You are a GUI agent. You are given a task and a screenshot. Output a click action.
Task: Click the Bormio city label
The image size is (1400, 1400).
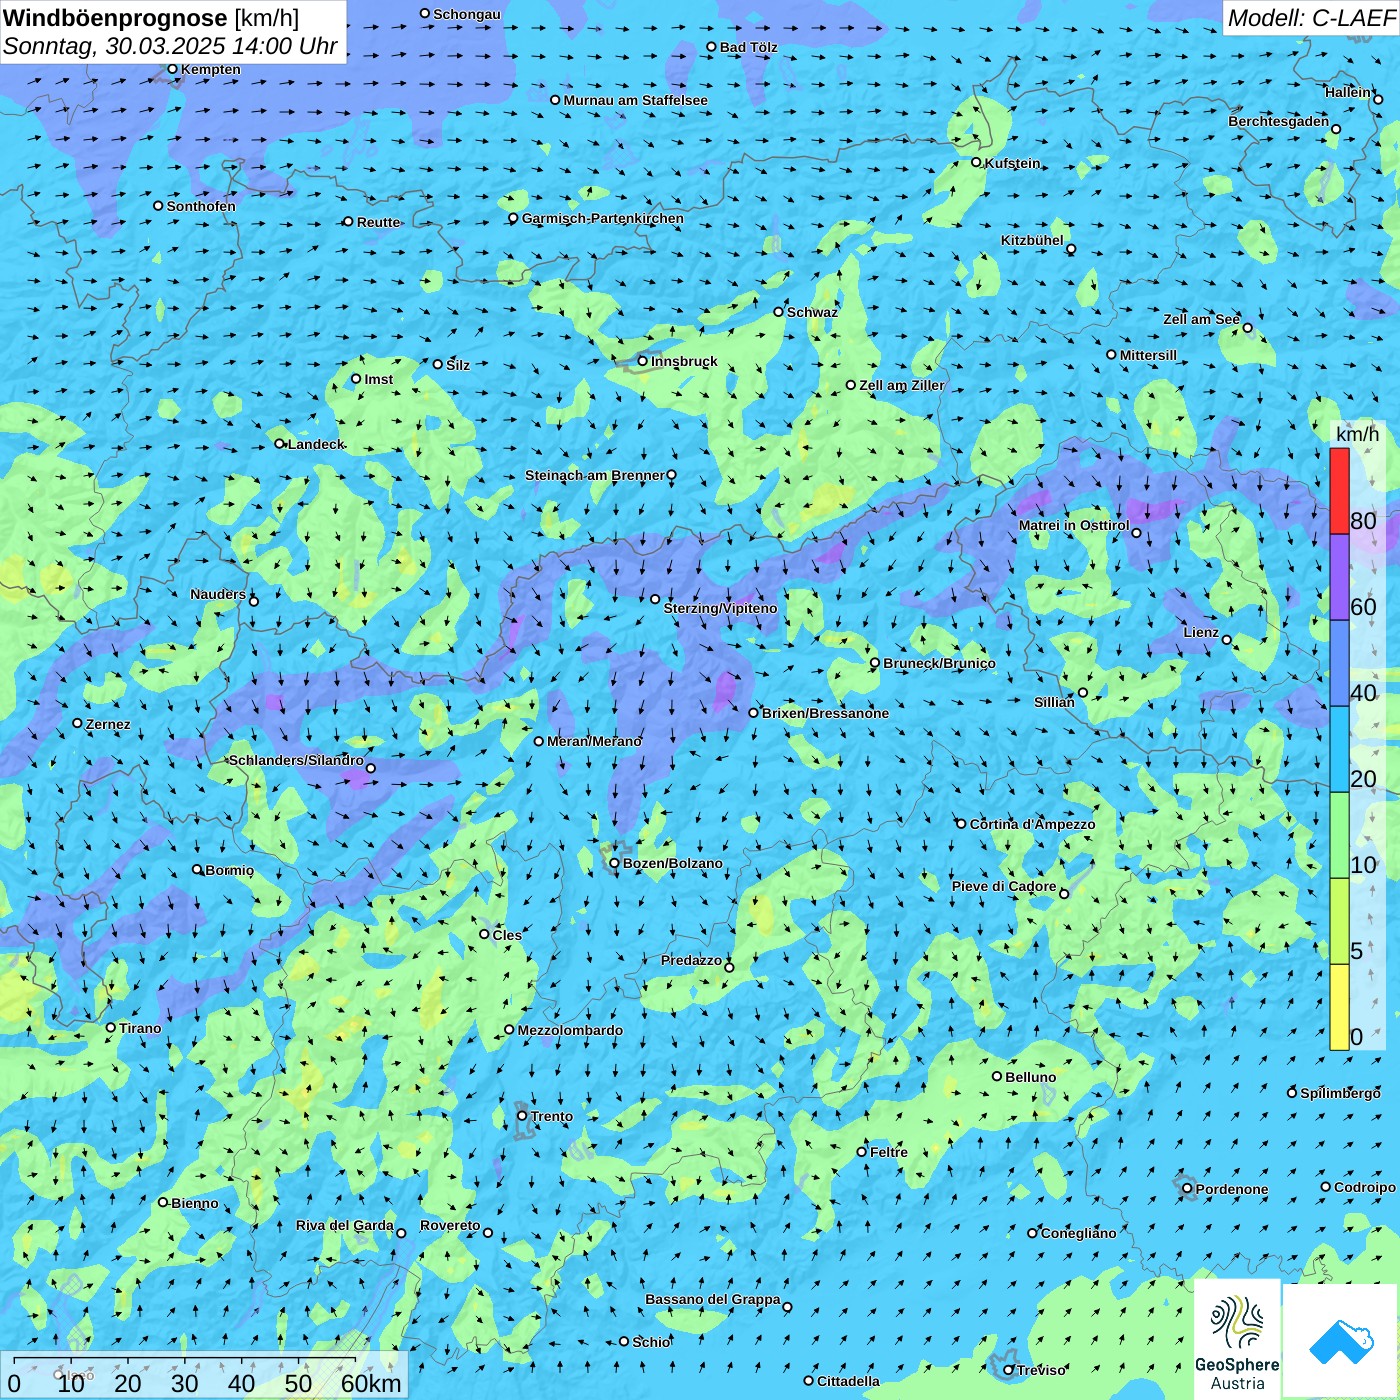click(x=229, y=870)
